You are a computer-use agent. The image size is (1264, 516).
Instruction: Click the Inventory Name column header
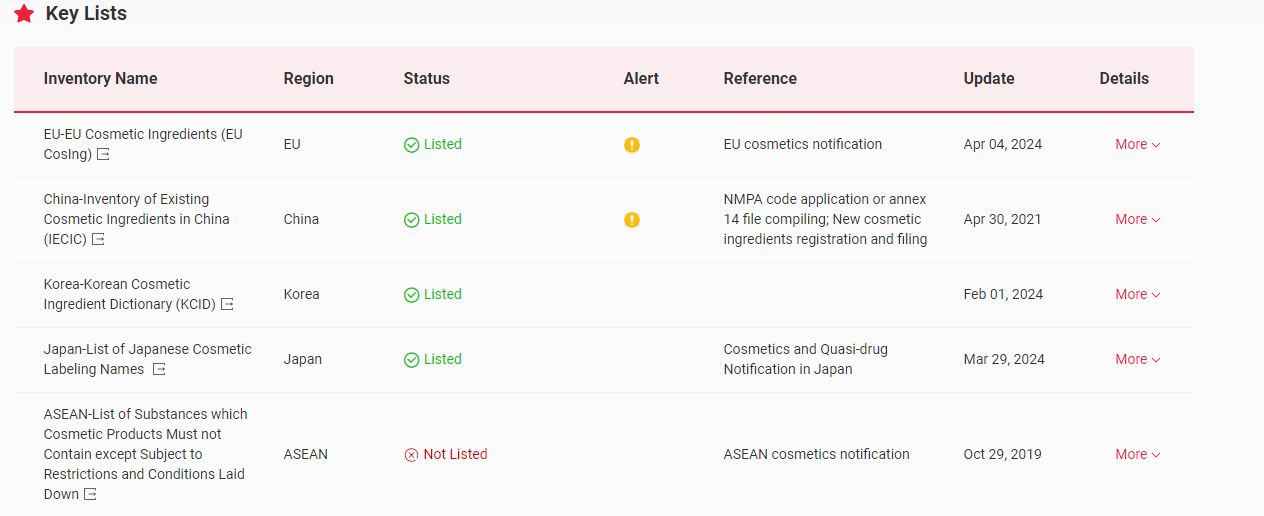pos(100,78)
